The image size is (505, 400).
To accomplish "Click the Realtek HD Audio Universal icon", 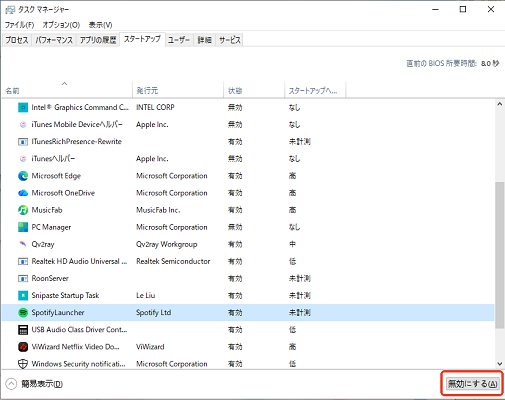I will (x=23, y=261).
